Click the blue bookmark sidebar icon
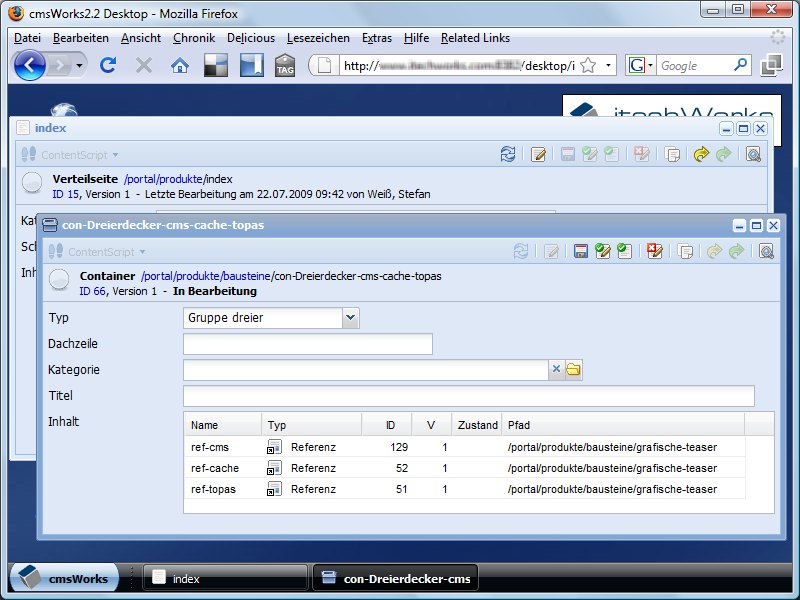This screenshot has height=600, width=800. [x=252, y=65]
